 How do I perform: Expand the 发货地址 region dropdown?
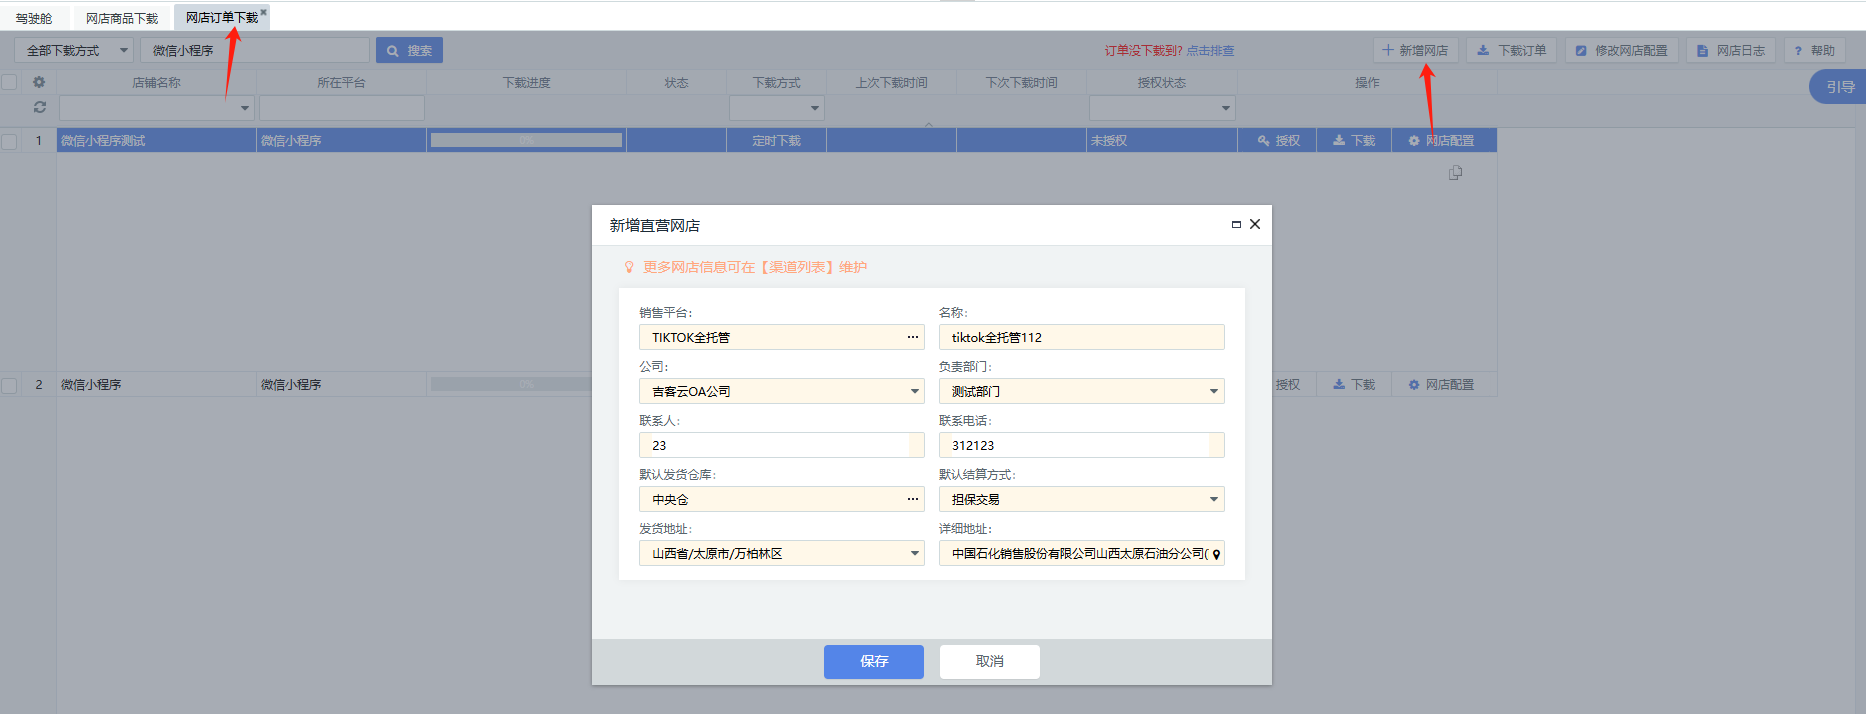click(915, 553)
